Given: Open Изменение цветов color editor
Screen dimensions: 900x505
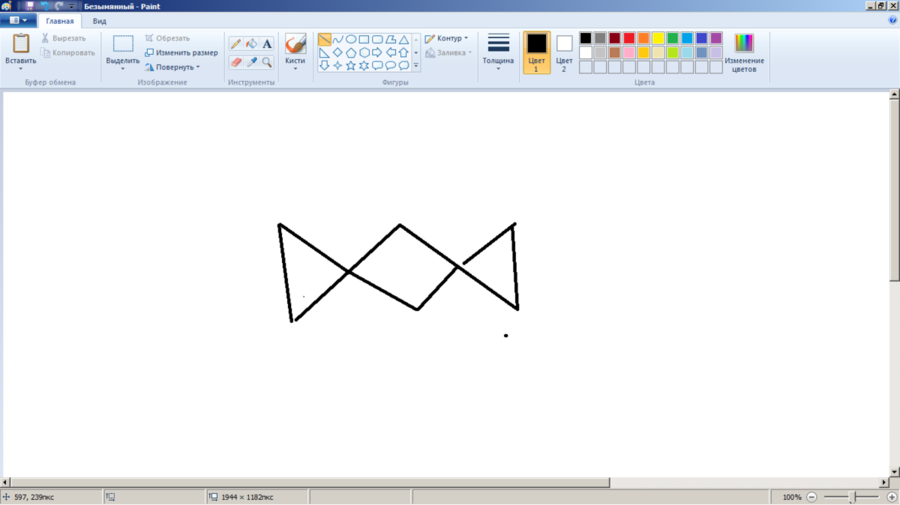Looking at the screenshot, I should [x=744, y=52].
